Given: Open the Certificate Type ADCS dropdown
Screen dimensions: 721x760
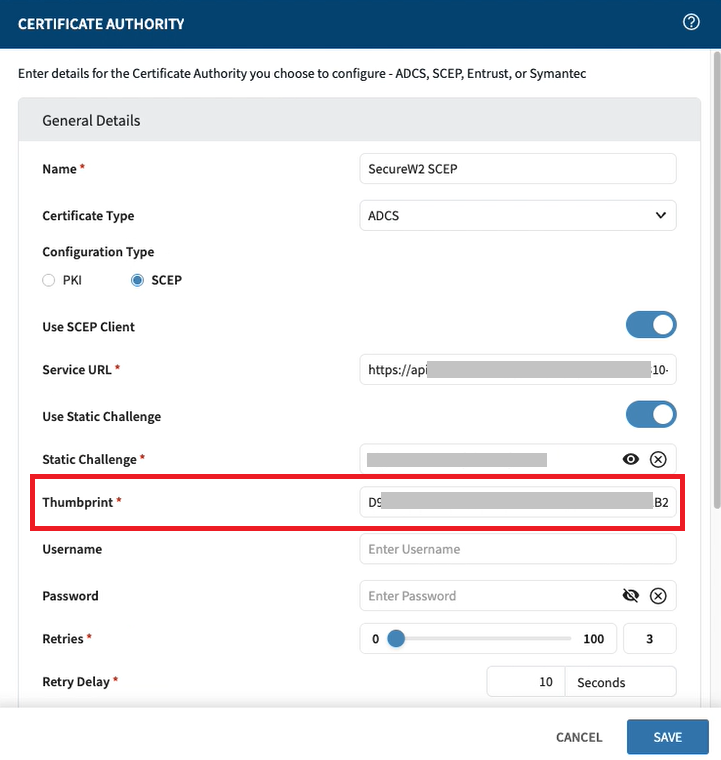Looking at the screenshot, I should [517, 215].
